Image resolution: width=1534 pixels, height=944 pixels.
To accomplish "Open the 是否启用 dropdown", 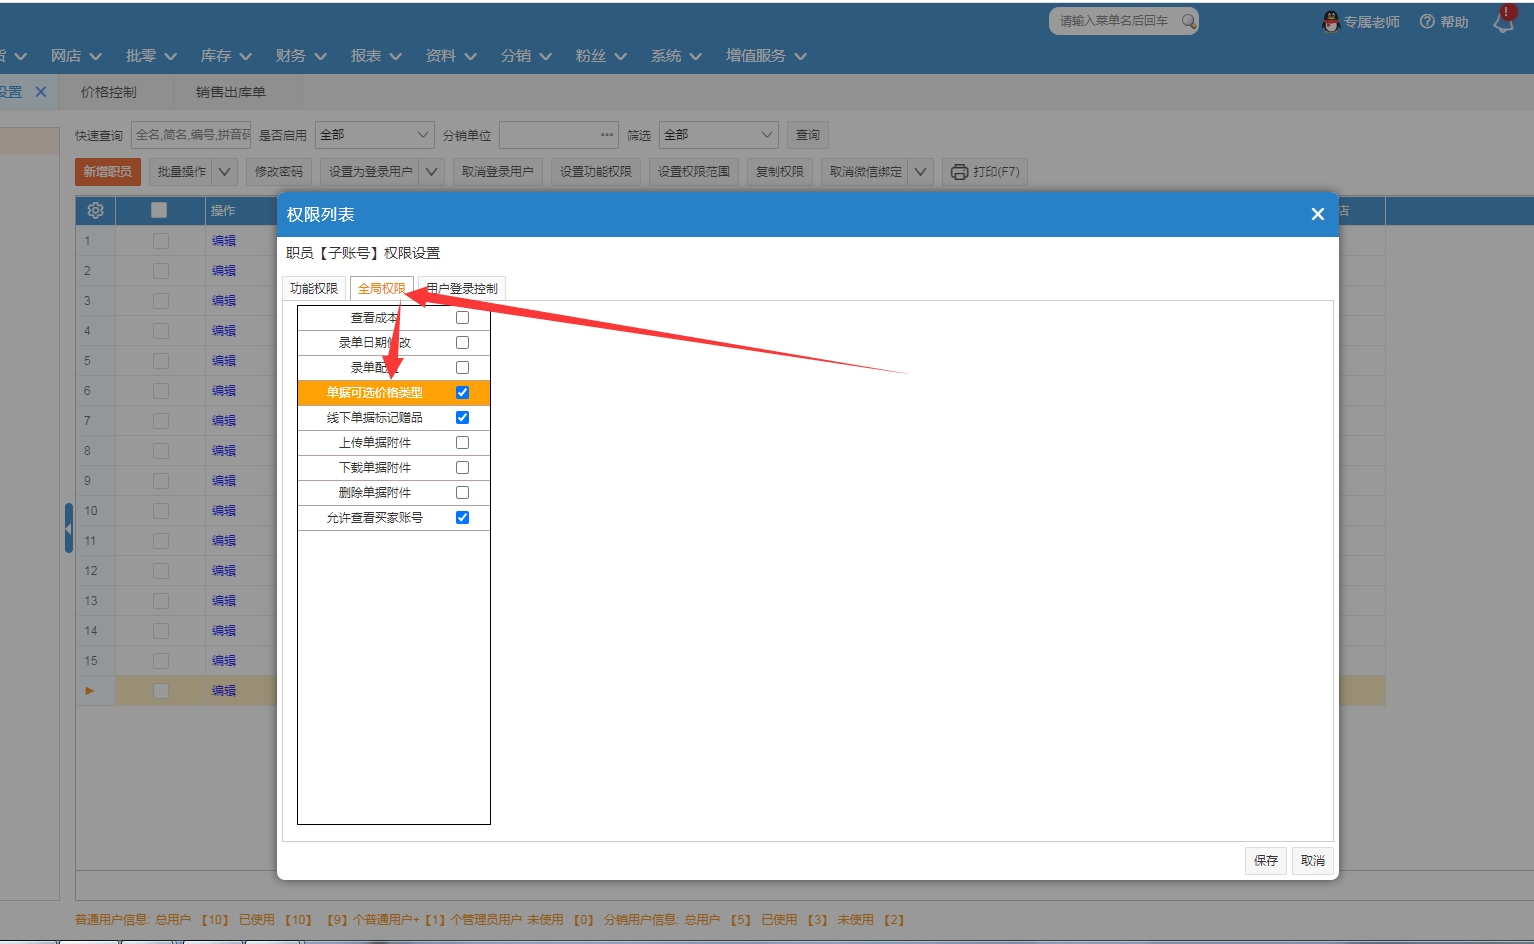I will point(375,135).
